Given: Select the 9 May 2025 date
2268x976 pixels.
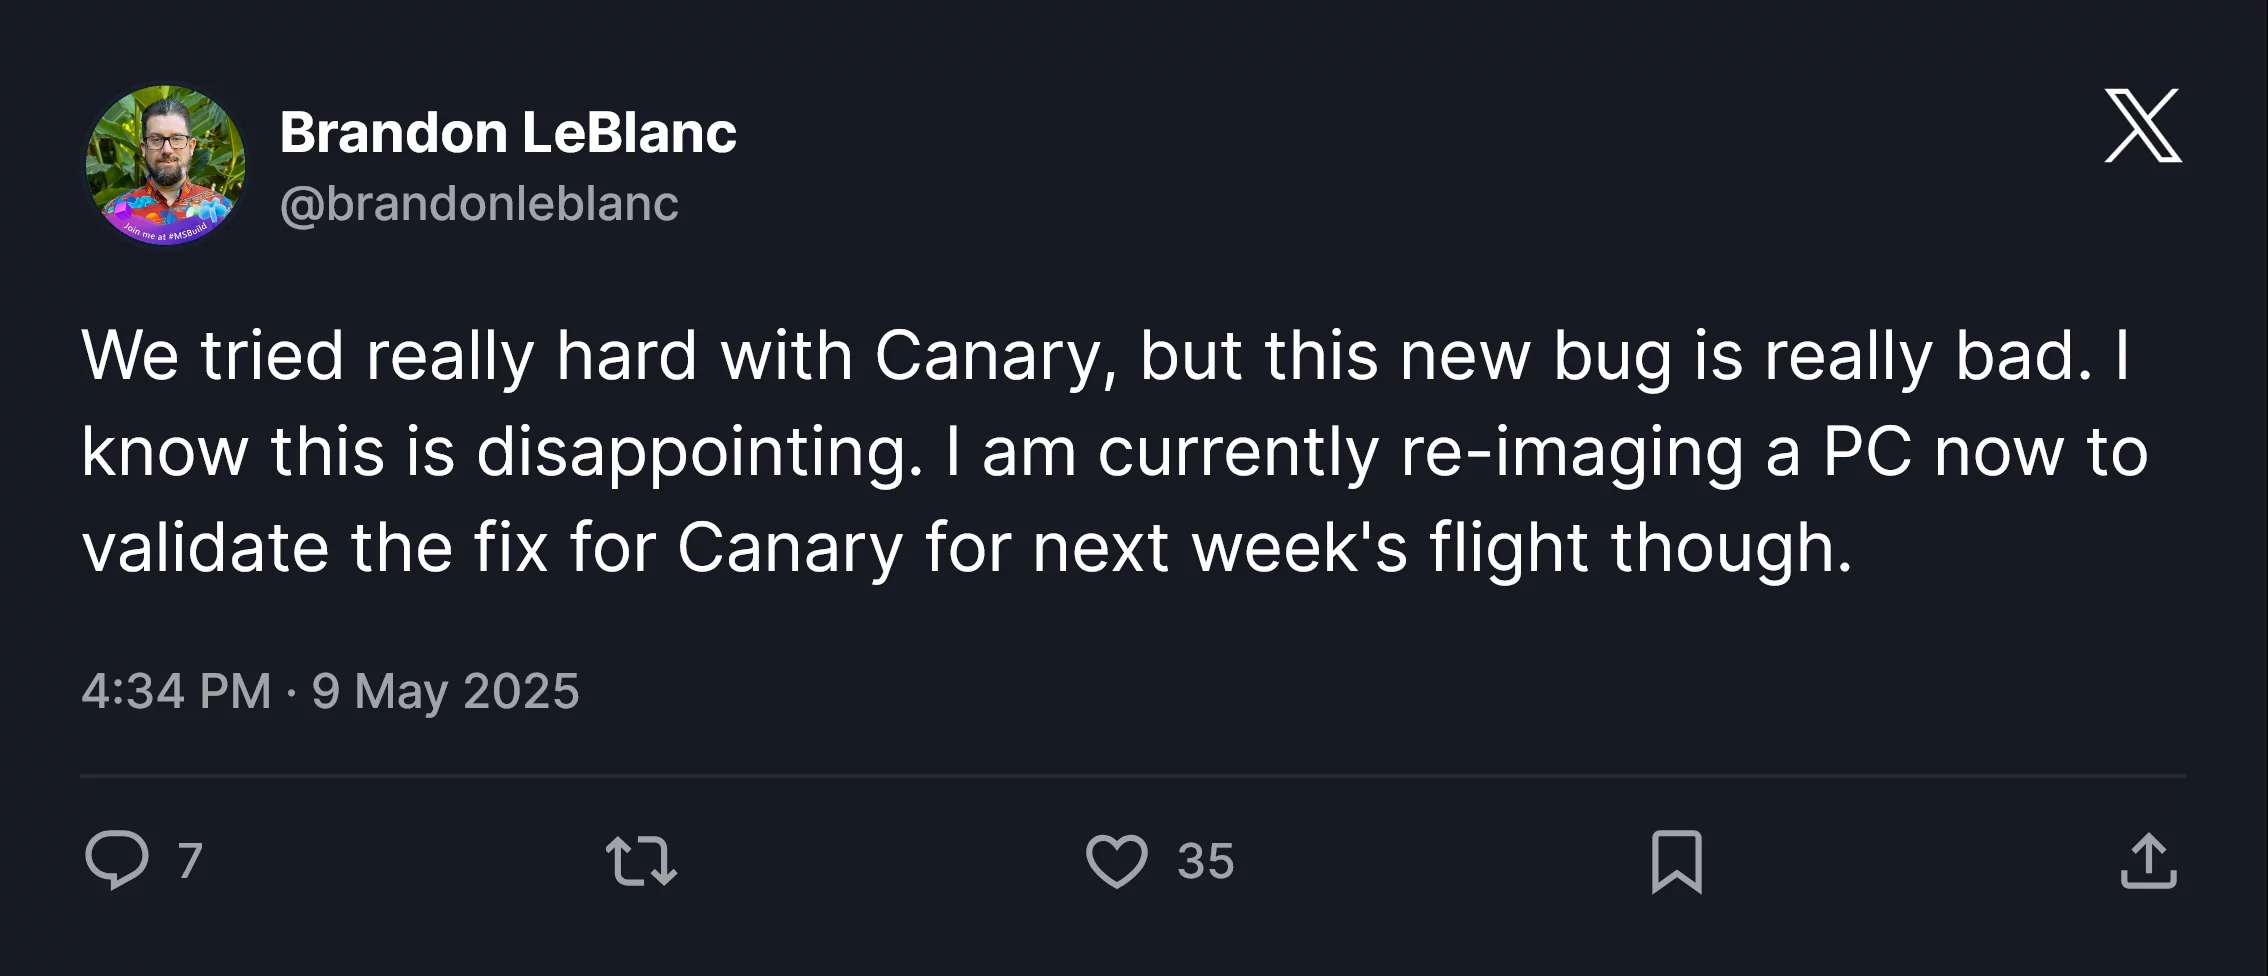Looking at the screenshot, I should pos(445,691).
